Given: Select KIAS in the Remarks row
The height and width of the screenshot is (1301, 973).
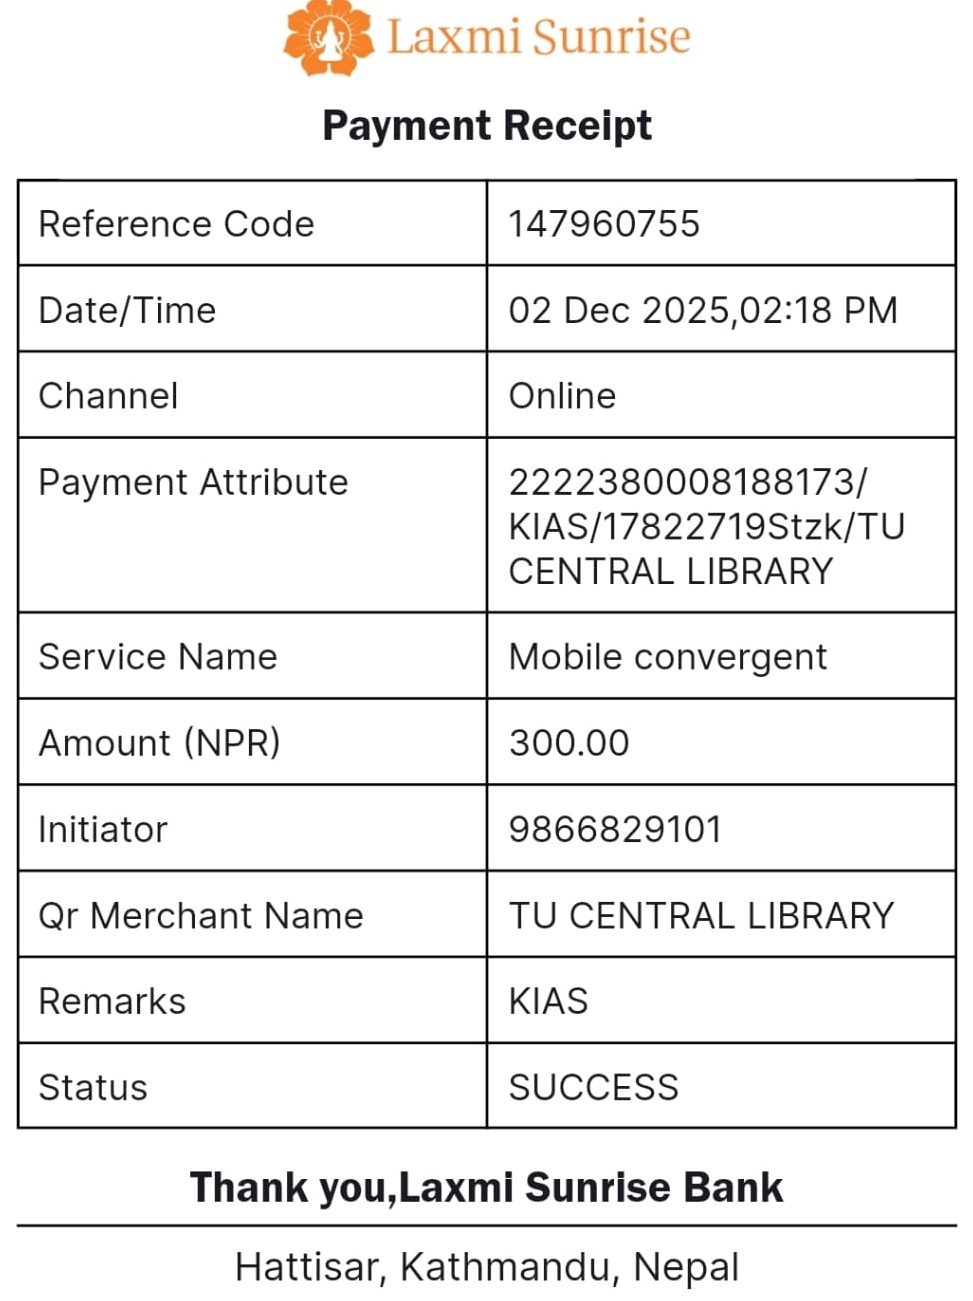Looking at the screenshot, I should pyautogui.click(x=548, y=1001).
